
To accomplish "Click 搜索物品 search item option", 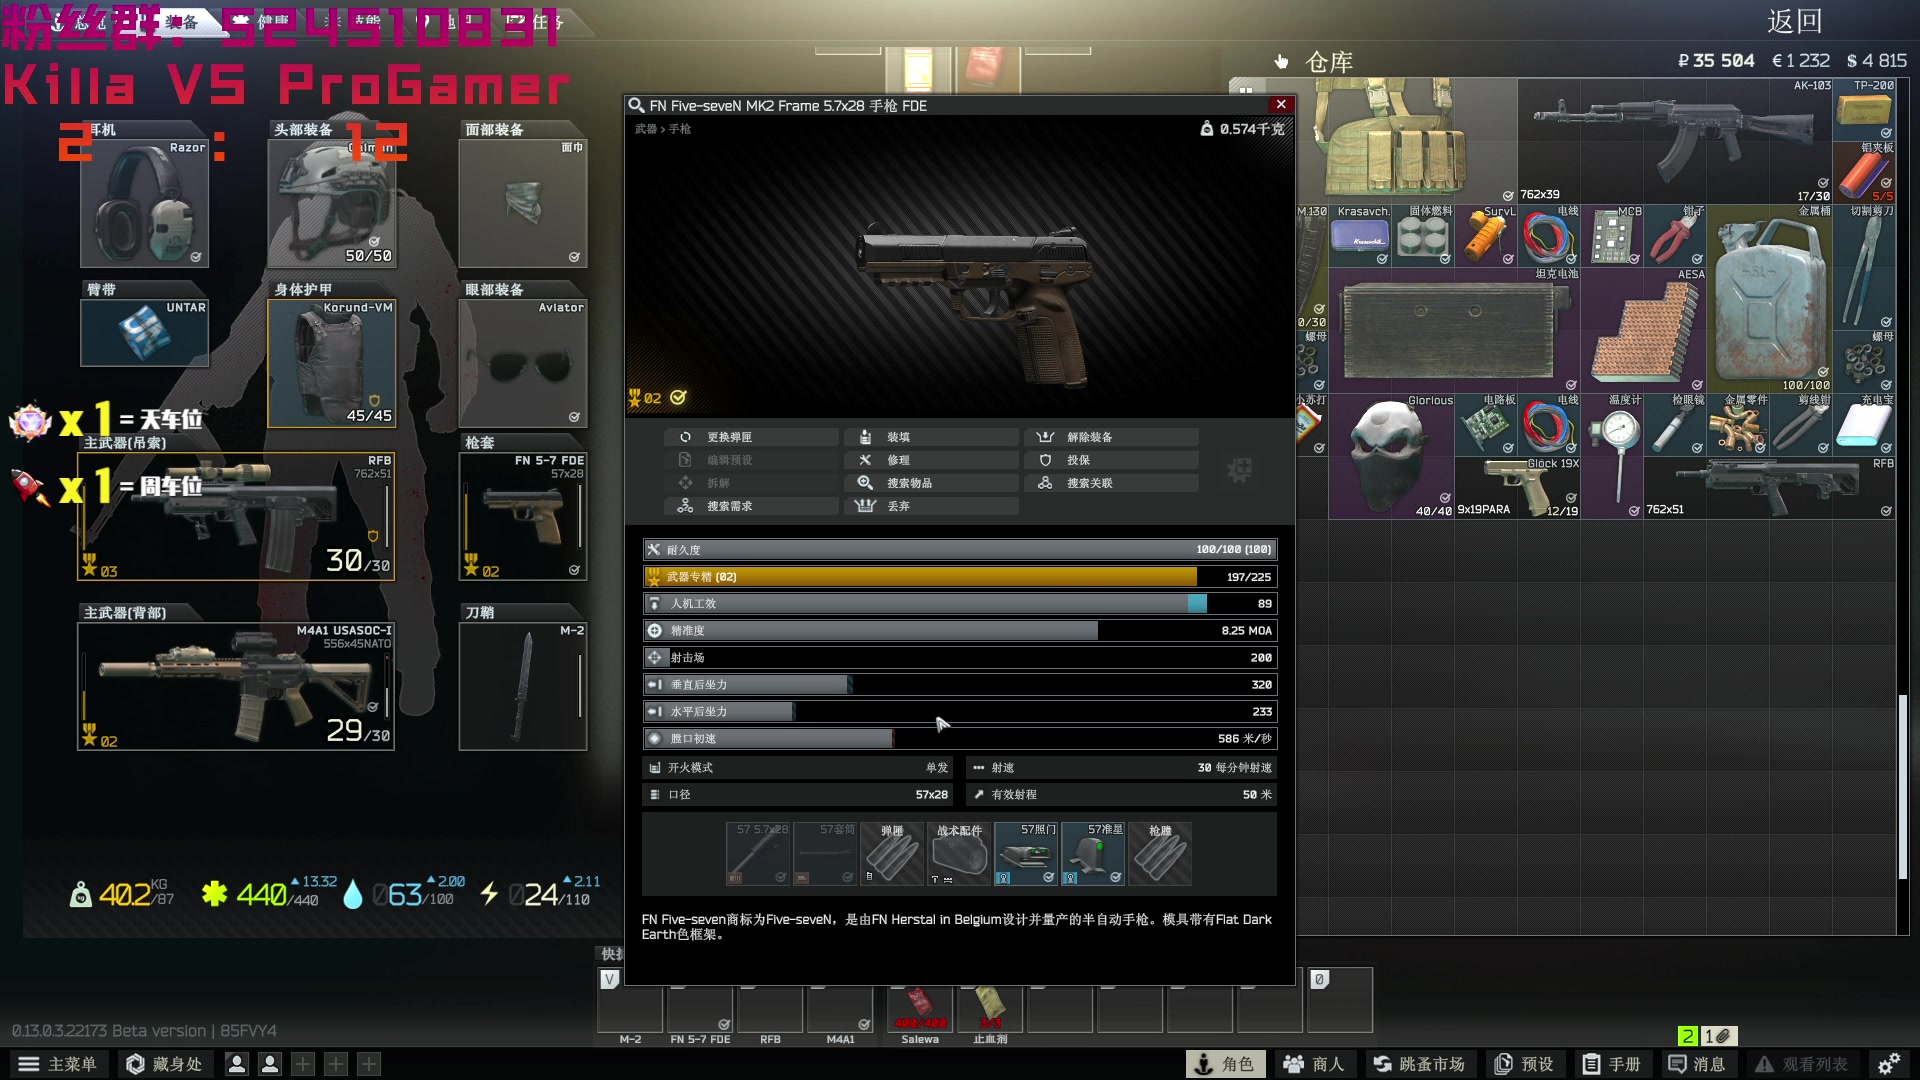I will tap(931, 483).
